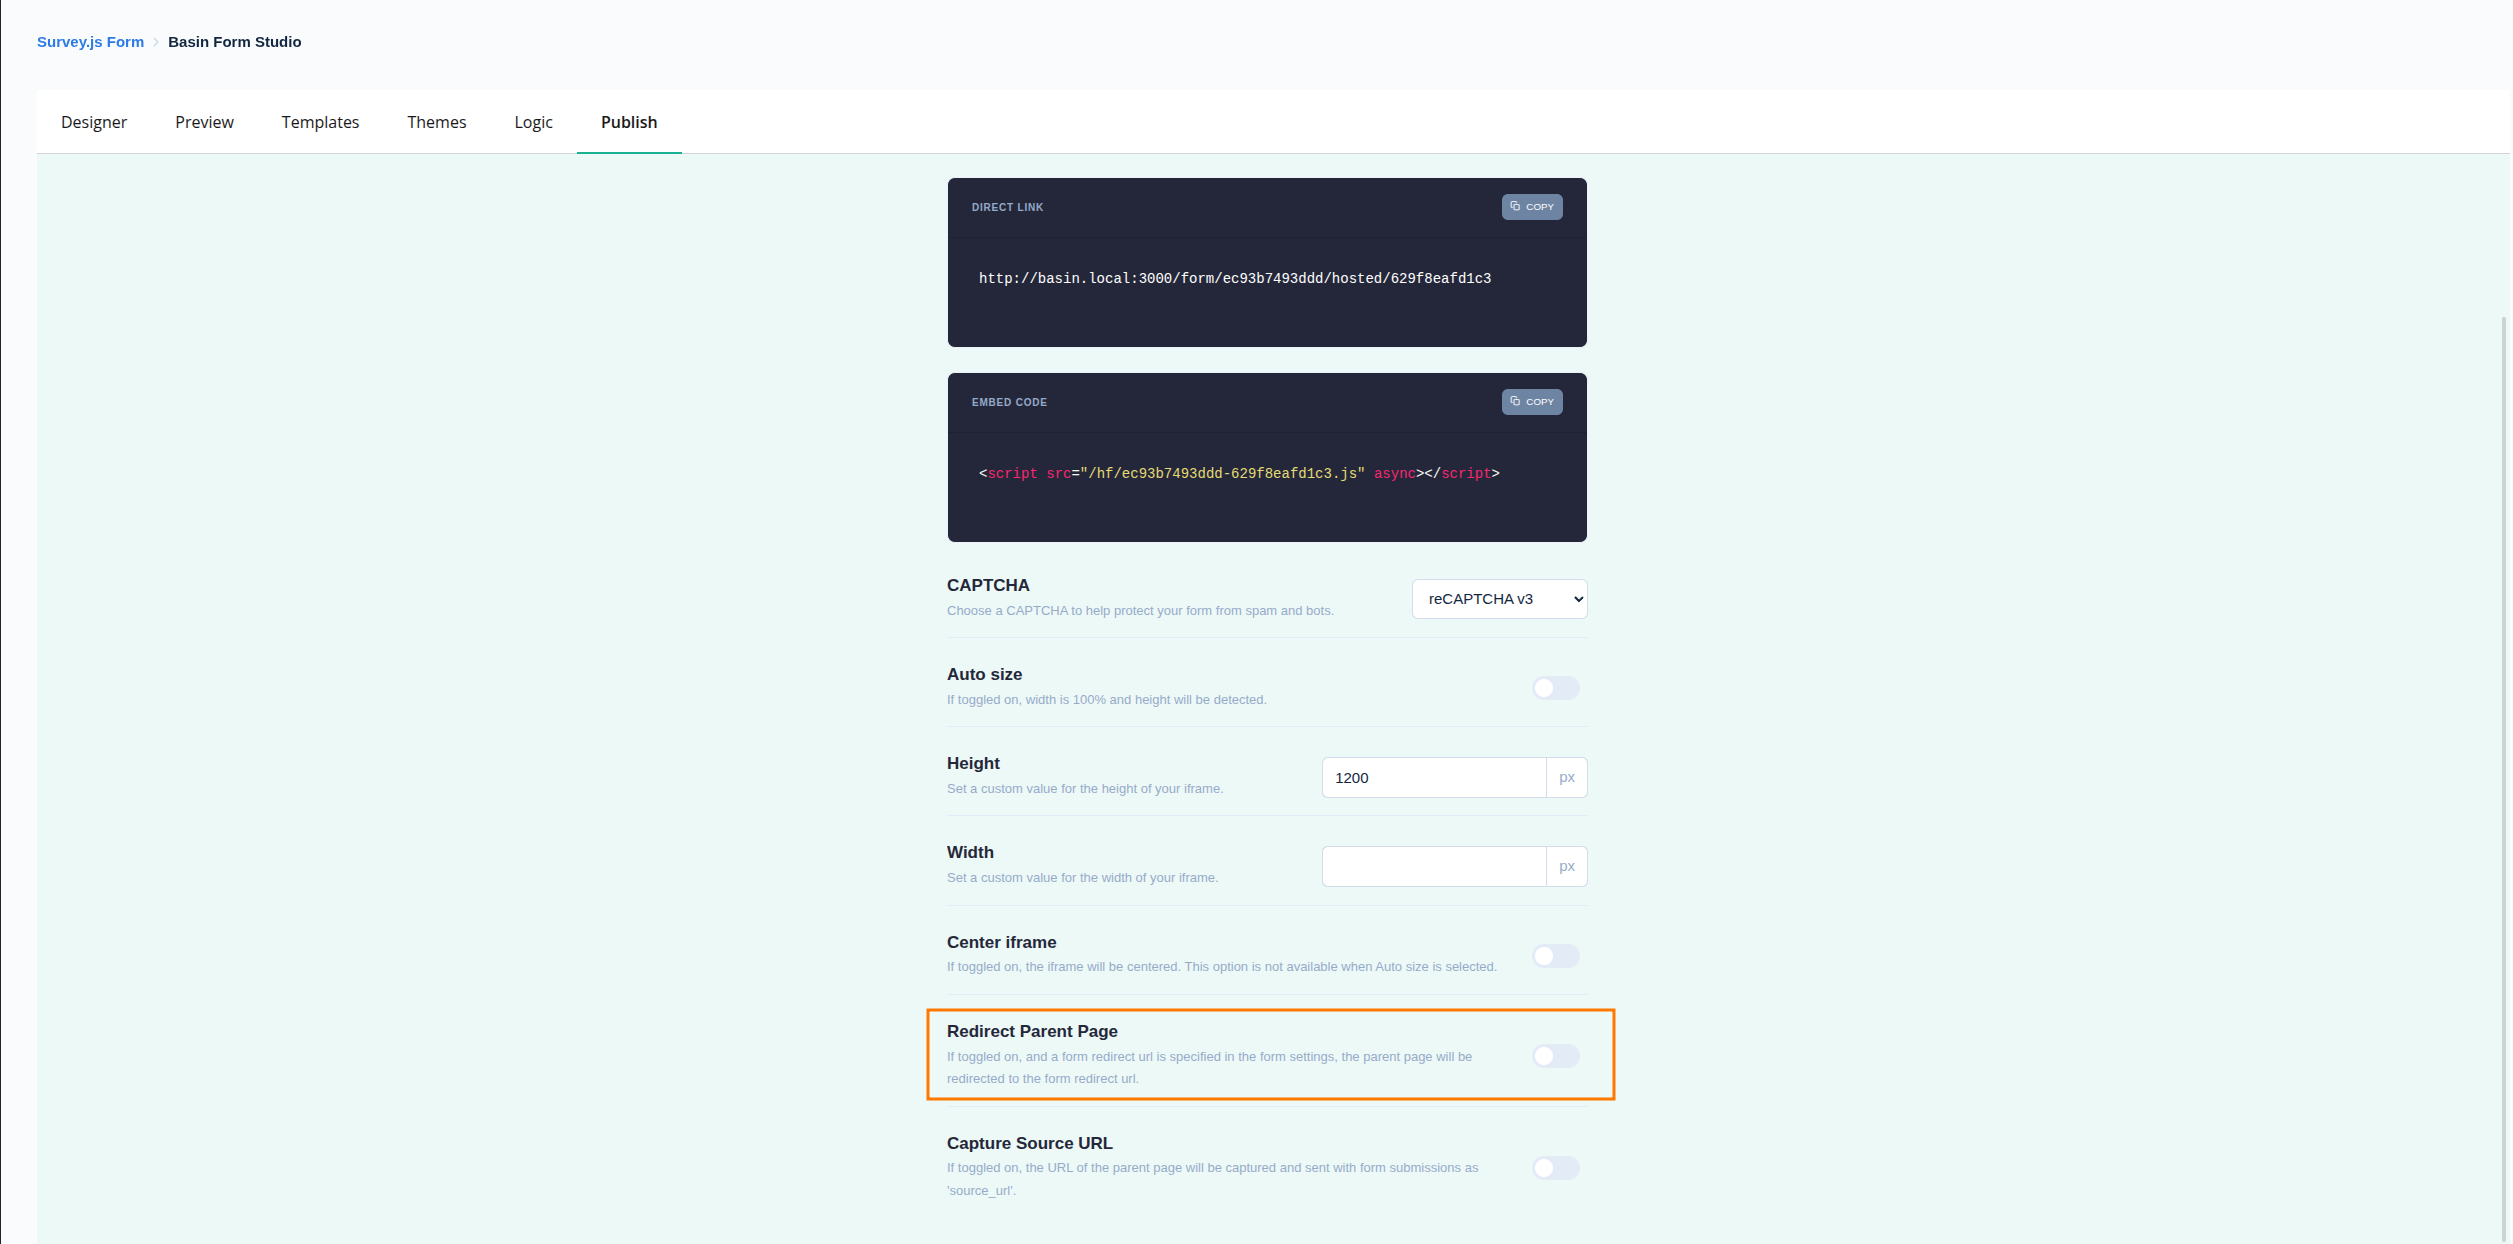Image resolution: width=2513 pixels, height=1244 pixels.
Task: Click the DIRECT LINK header label
Action: pyautogui.click(x=1007, y=207)
